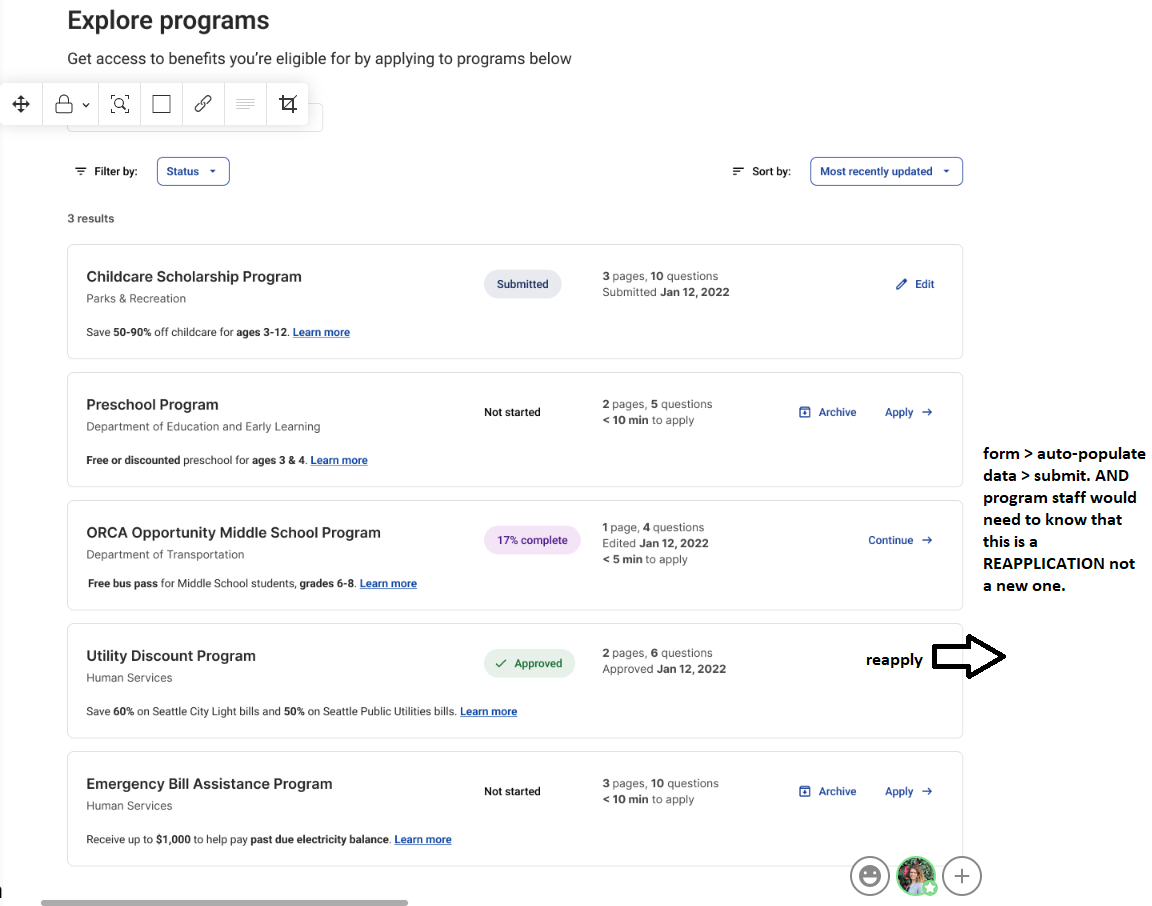Viewport: 1152px width, 906px height.
Task: Click the plus icon near the avatar
Action: (961, 875)
